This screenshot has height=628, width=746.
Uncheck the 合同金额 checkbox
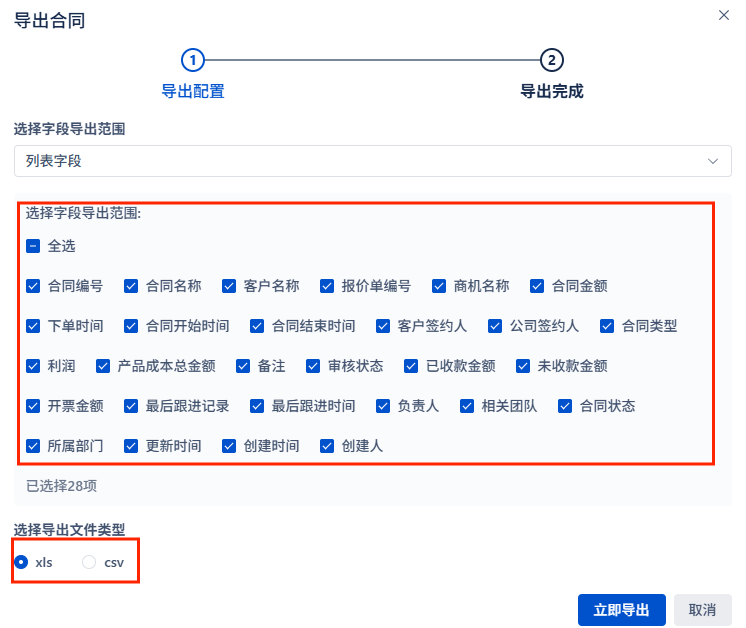pyautogui.click(x=537, y=286)
